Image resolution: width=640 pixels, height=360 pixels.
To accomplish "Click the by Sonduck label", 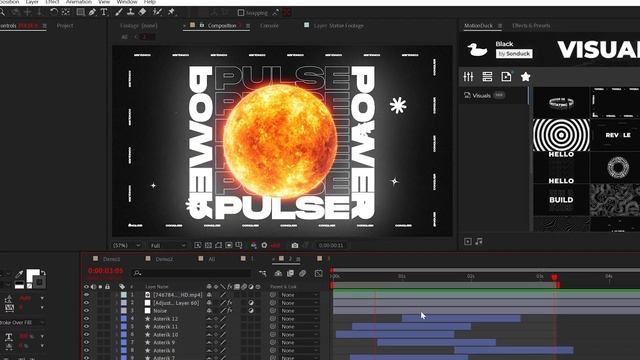I will tap(514, 53).
